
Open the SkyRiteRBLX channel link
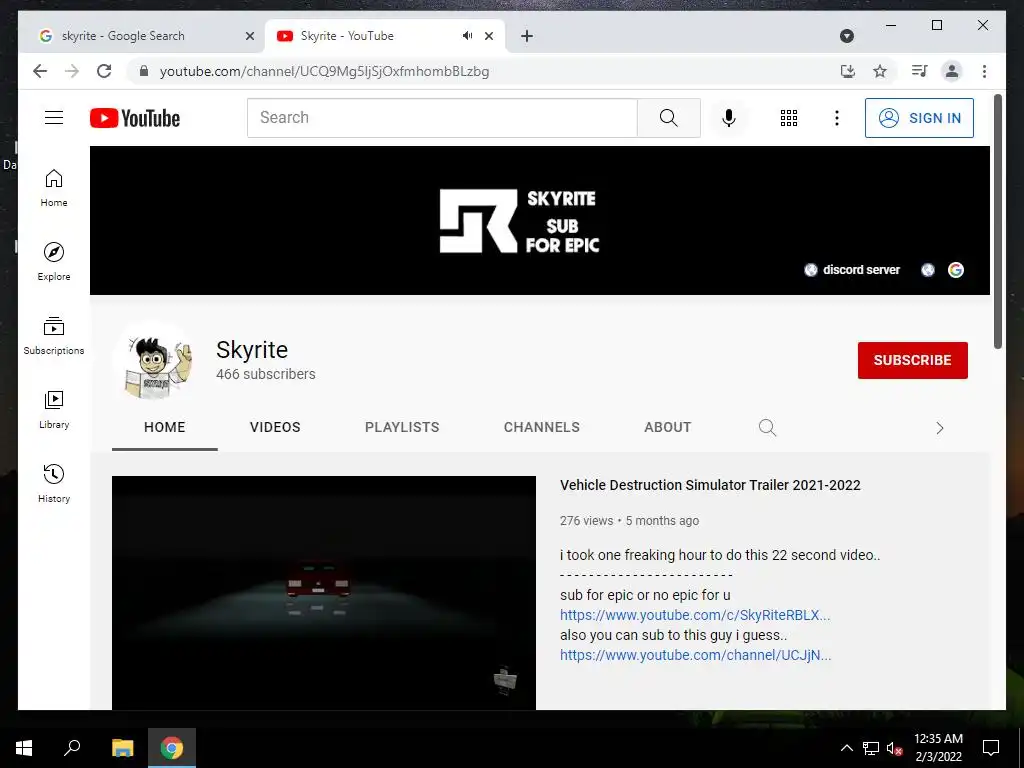pos(695,615)
